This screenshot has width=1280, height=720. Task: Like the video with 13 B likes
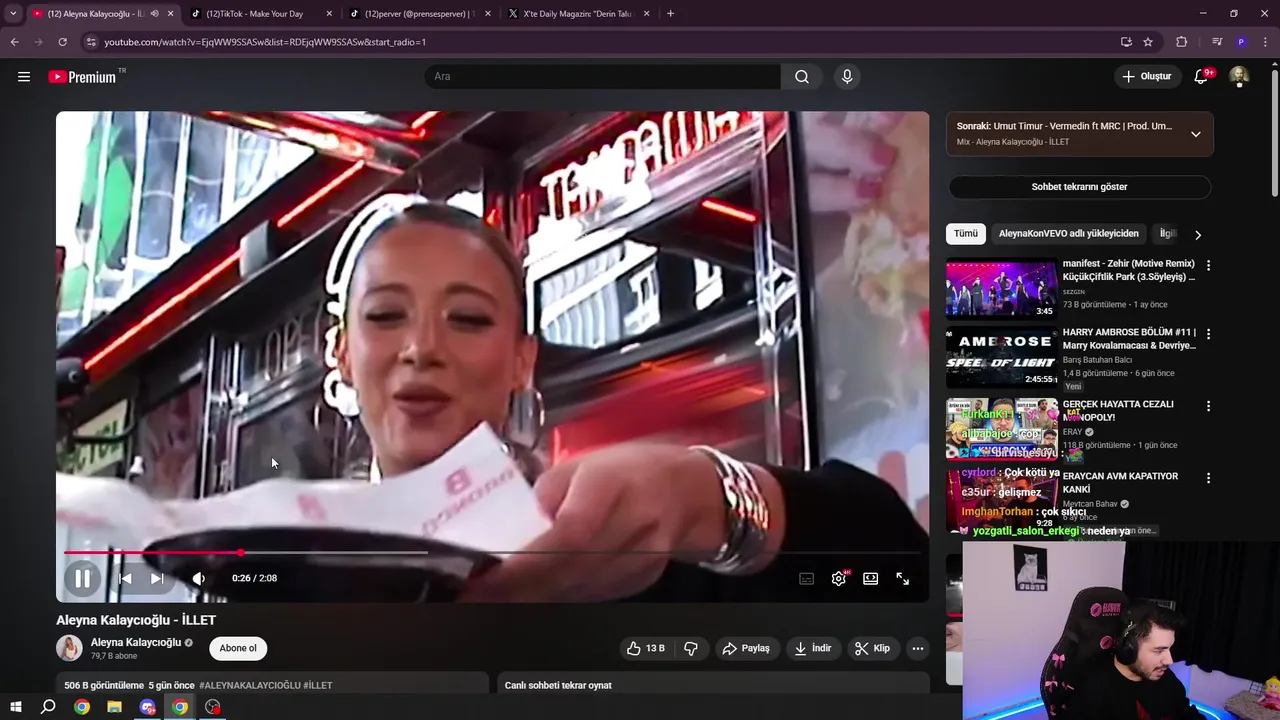pyautogui.click(x=646, y=648)
